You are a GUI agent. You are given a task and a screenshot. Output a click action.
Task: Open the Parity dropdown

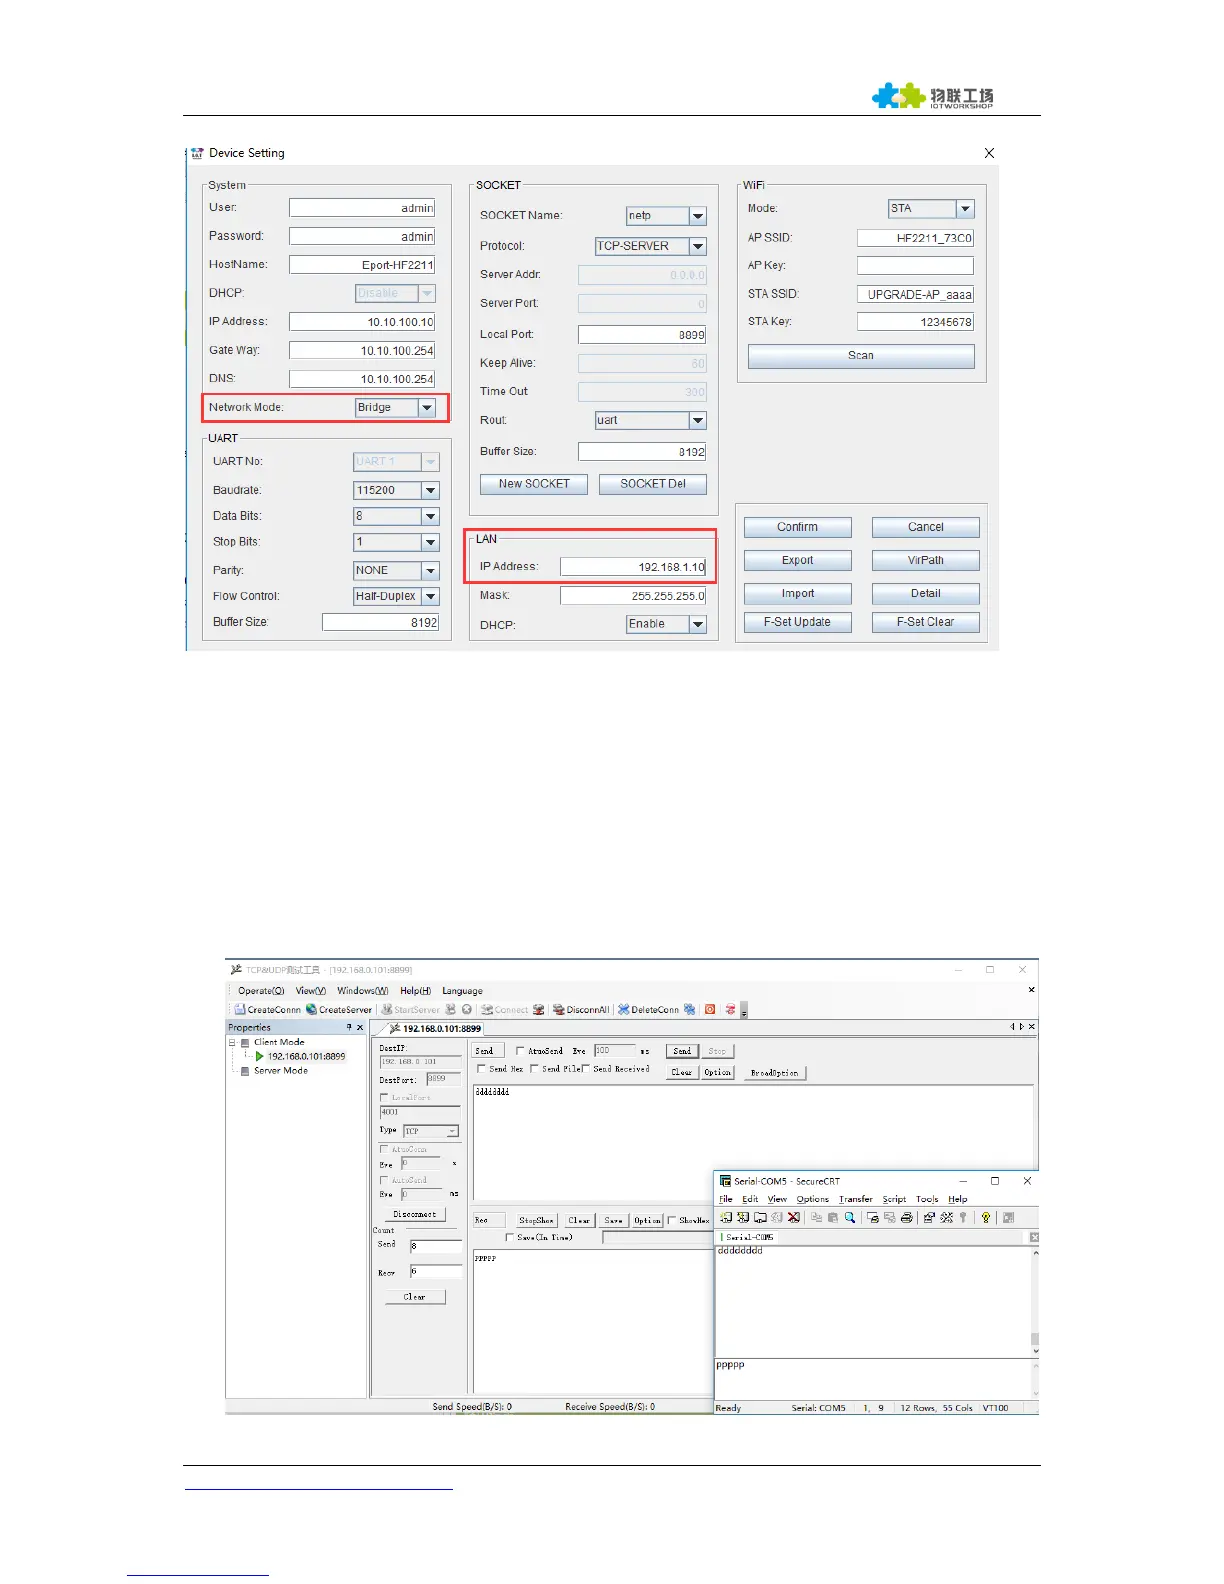pos(430,571)
